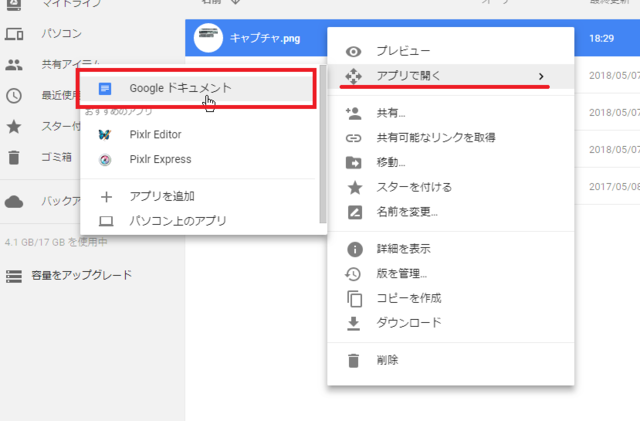The image size is (640, 421).
Task: Choose 削除 from the context menu
Action: (387, 360)
